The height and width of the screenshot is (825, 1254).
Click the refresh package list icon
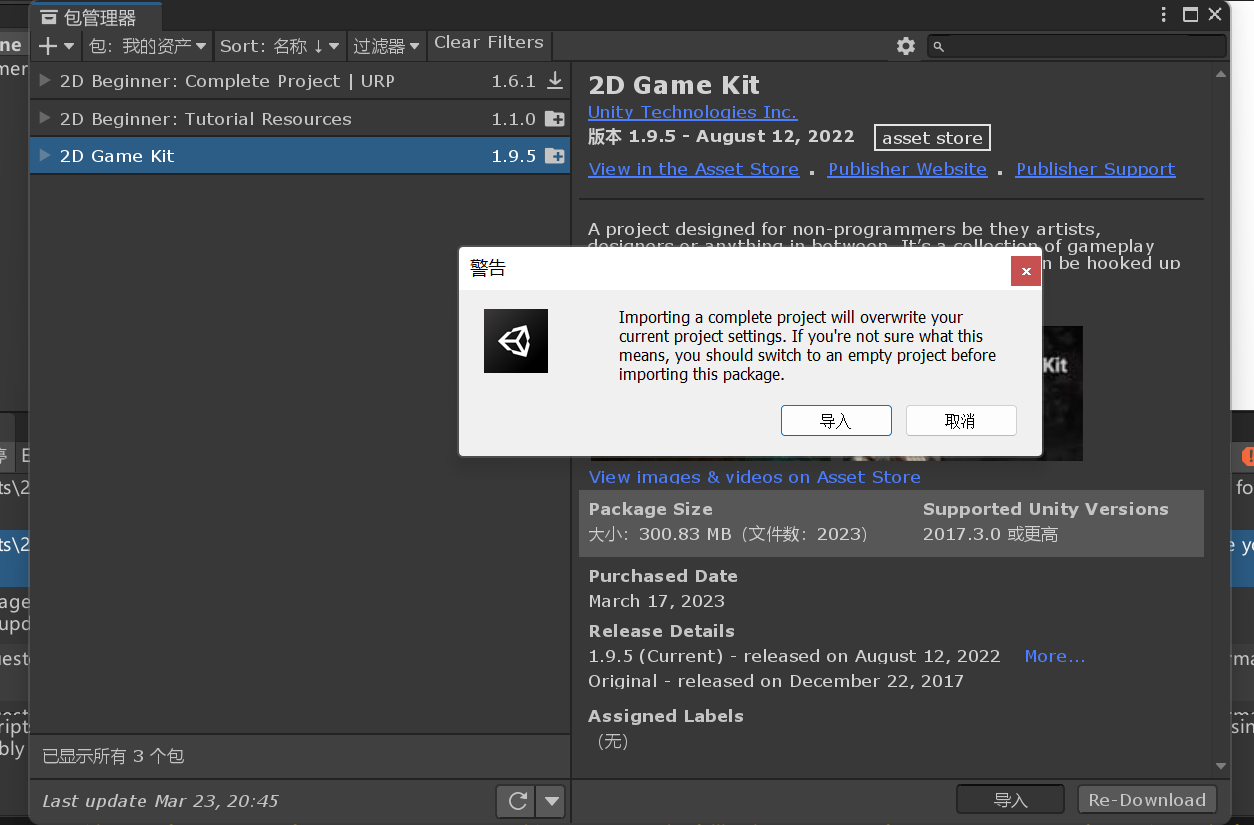point(517,801)
